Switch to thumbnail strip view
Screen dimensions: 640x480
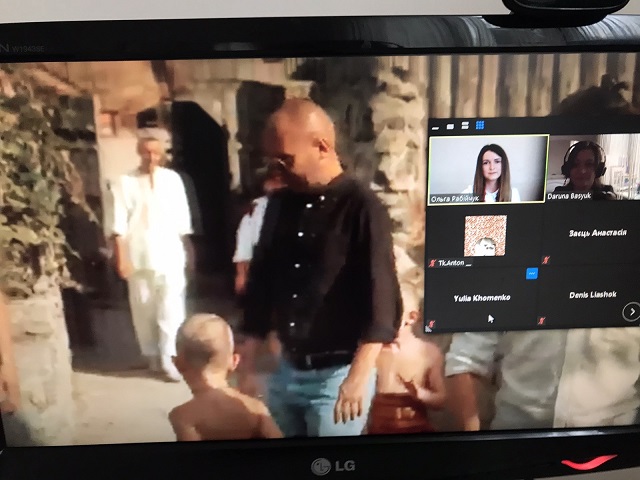(x=465, y=125)
